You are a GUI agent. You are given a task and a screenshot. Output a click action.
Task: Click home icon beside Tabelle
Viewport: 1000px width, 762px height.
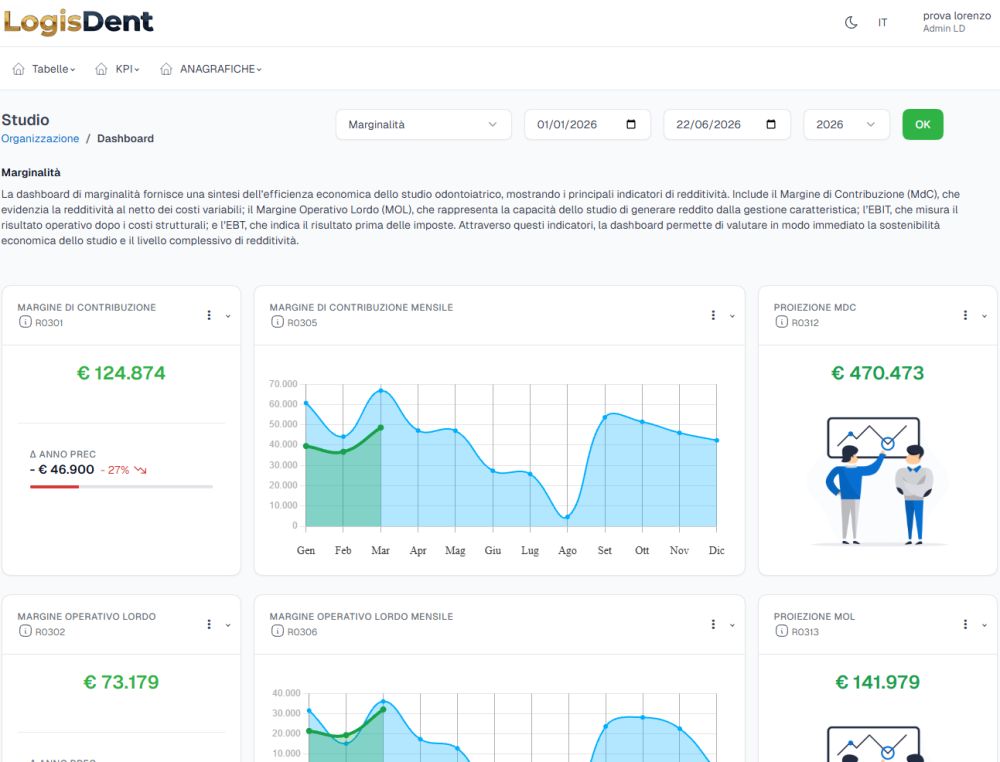tap(18, 69)
